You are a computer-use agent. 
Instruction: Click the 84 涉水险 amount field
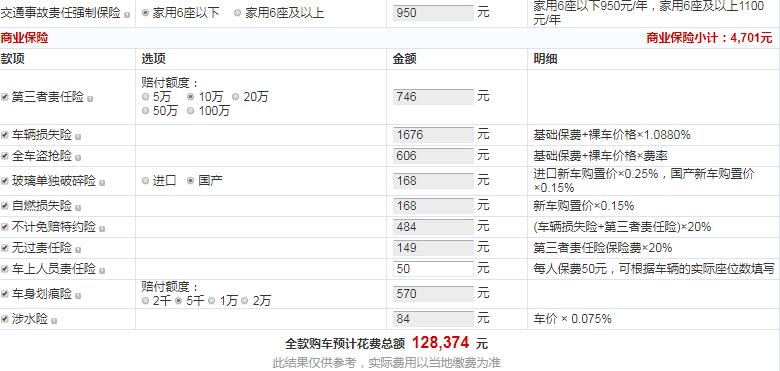[x=433, y=319]
